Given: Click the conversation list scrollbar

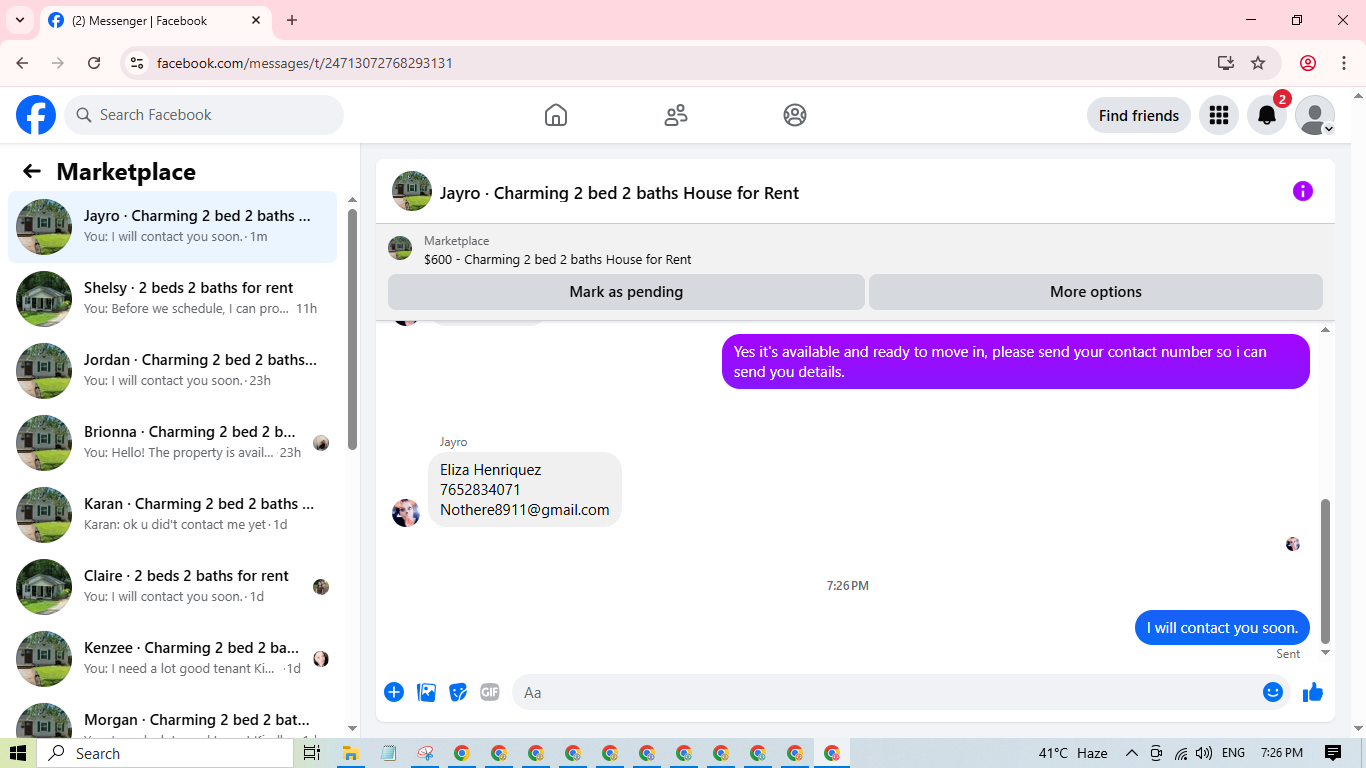Looking at the screenshot, I should tap(352, 330).
